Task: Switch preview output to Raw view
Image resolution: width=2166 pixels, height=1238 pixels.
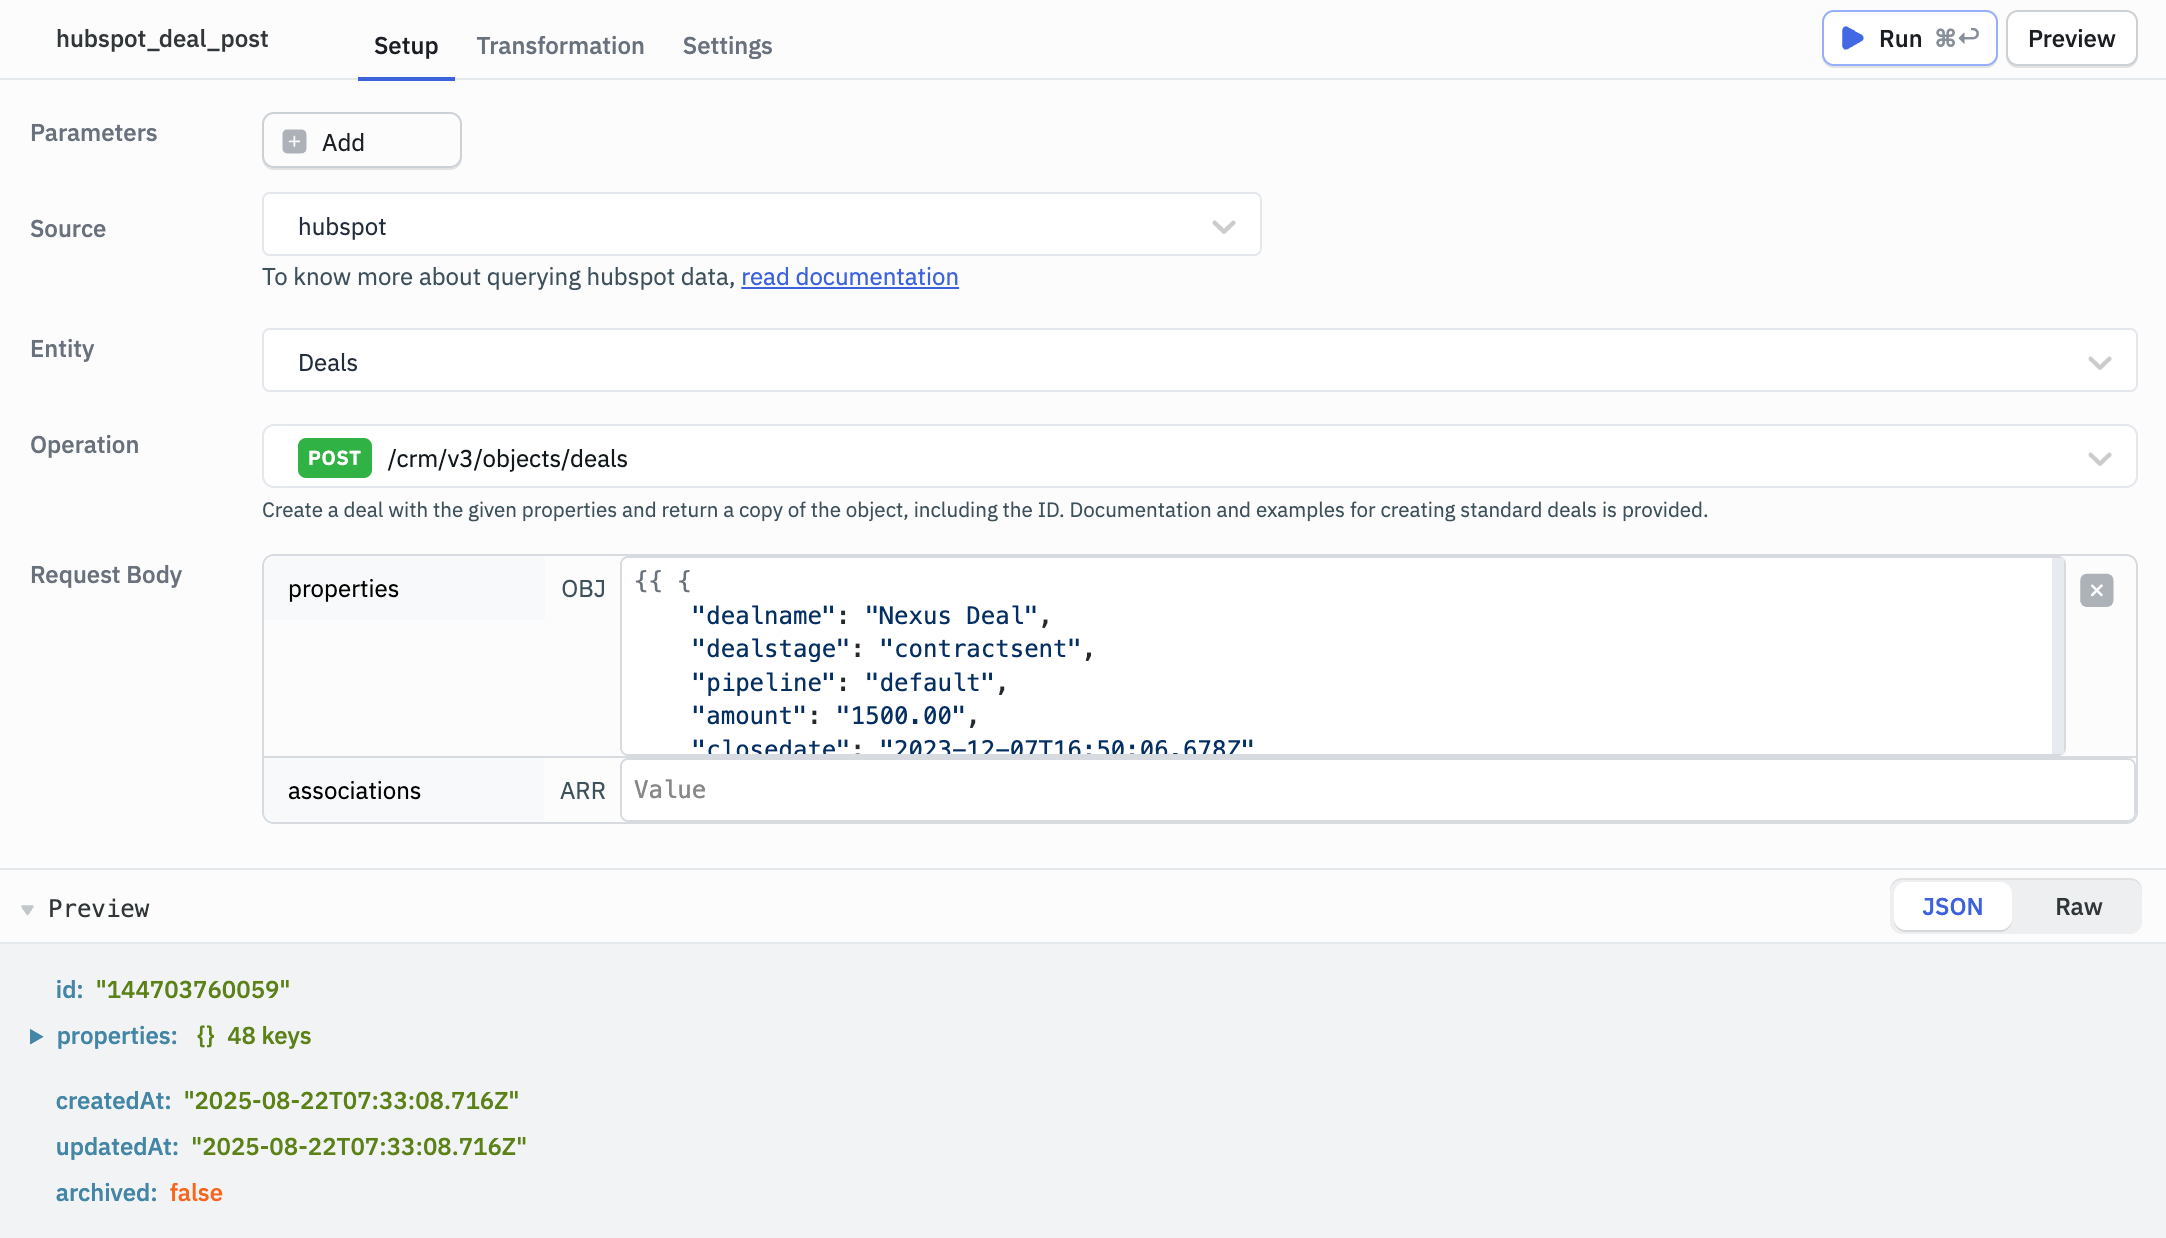Action: coord(2078,906)
